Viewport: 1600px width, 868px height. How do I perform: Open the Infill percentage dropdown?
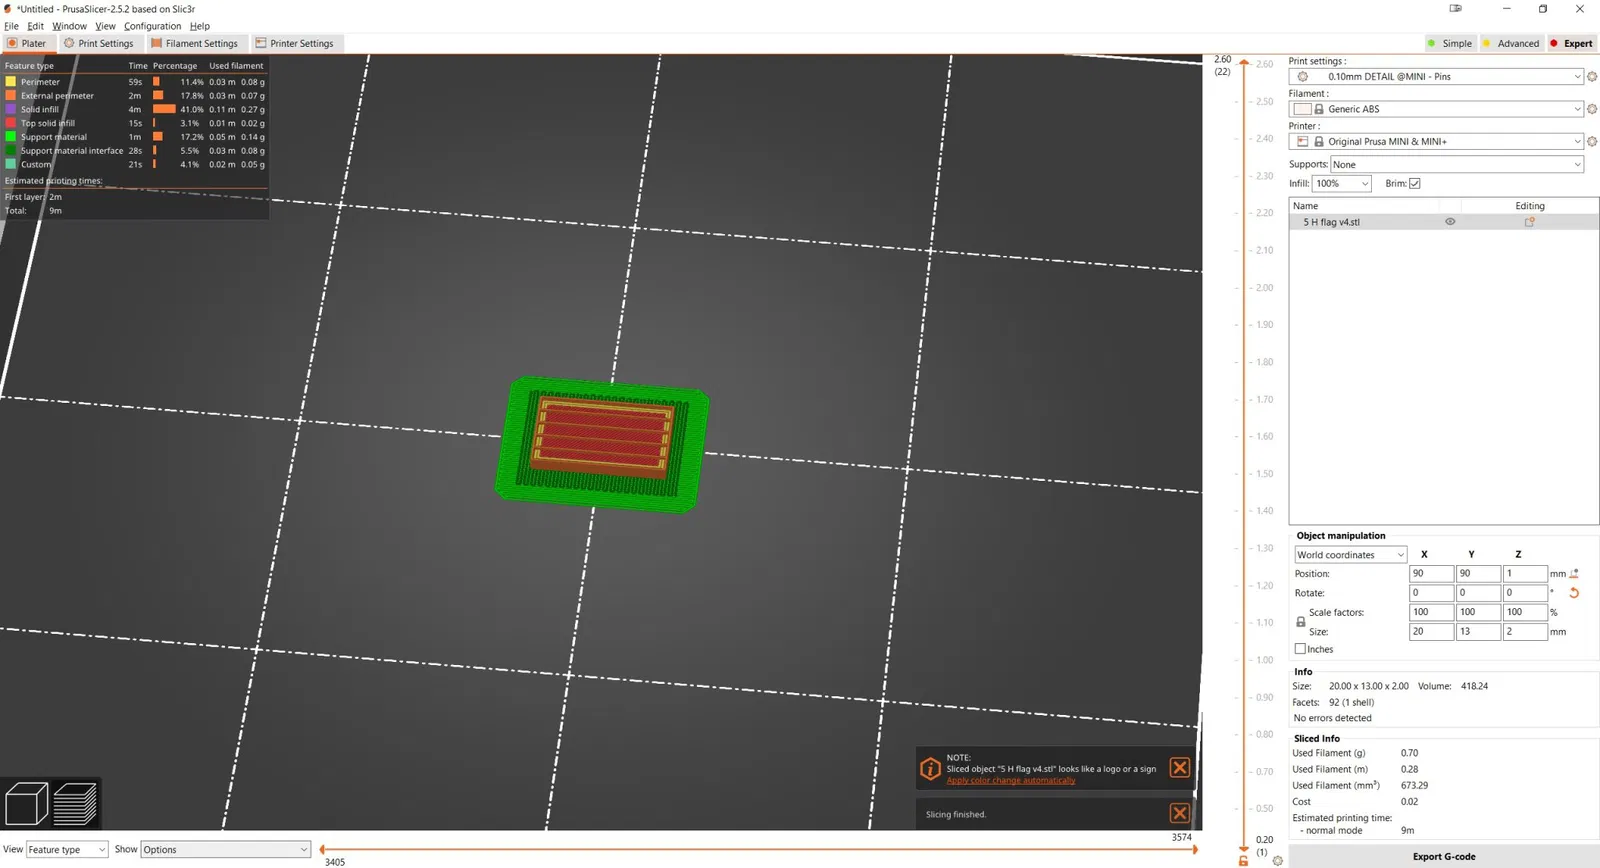1341,184
